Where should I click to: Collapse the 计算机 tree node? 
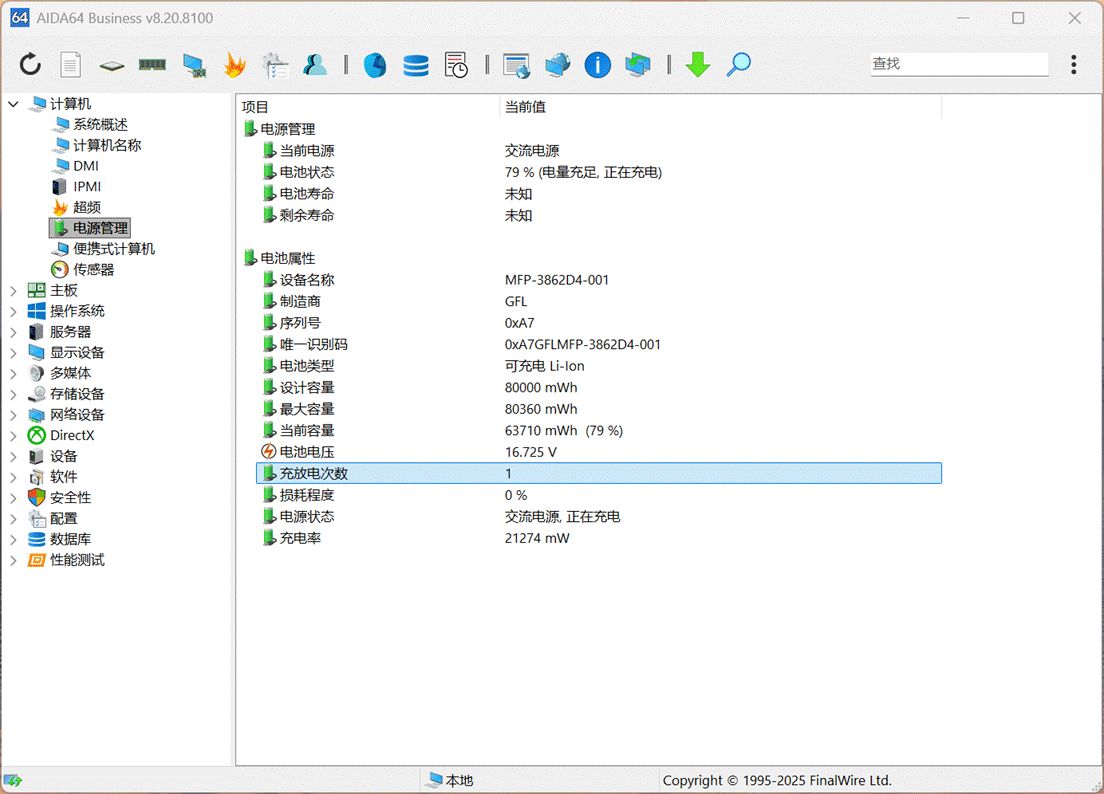(x=13, y=104)
